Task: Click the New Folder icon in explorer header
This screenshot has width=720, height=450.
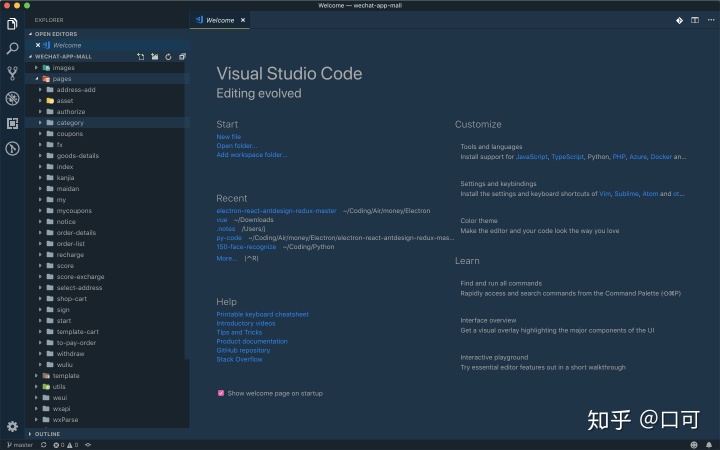Action: 155,56
